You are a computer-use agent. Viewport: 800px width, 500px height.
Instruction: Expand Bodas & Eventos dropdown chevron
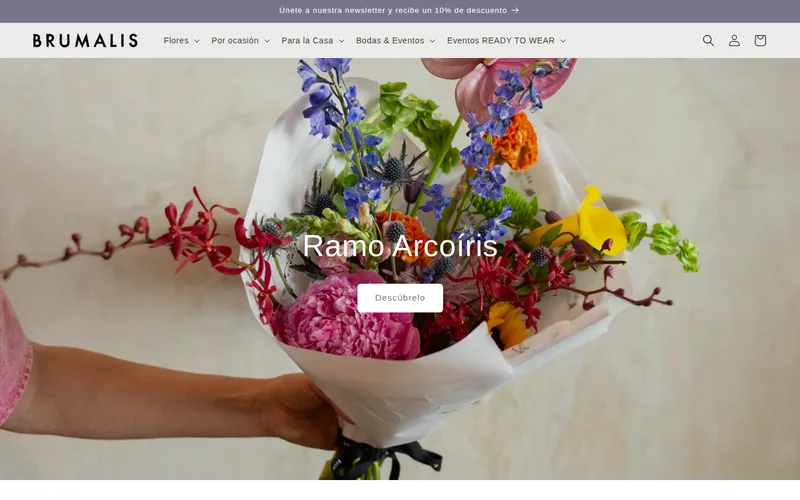(x=433, y=41)
